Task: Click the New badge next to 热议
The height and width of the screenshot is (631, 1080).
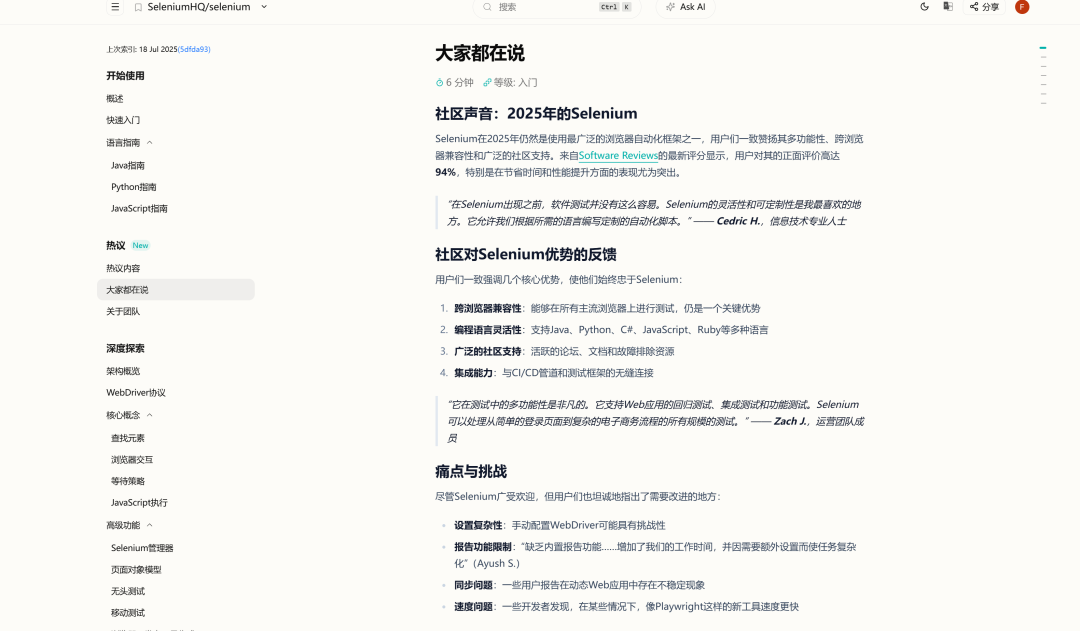Action: click(141, 245)
